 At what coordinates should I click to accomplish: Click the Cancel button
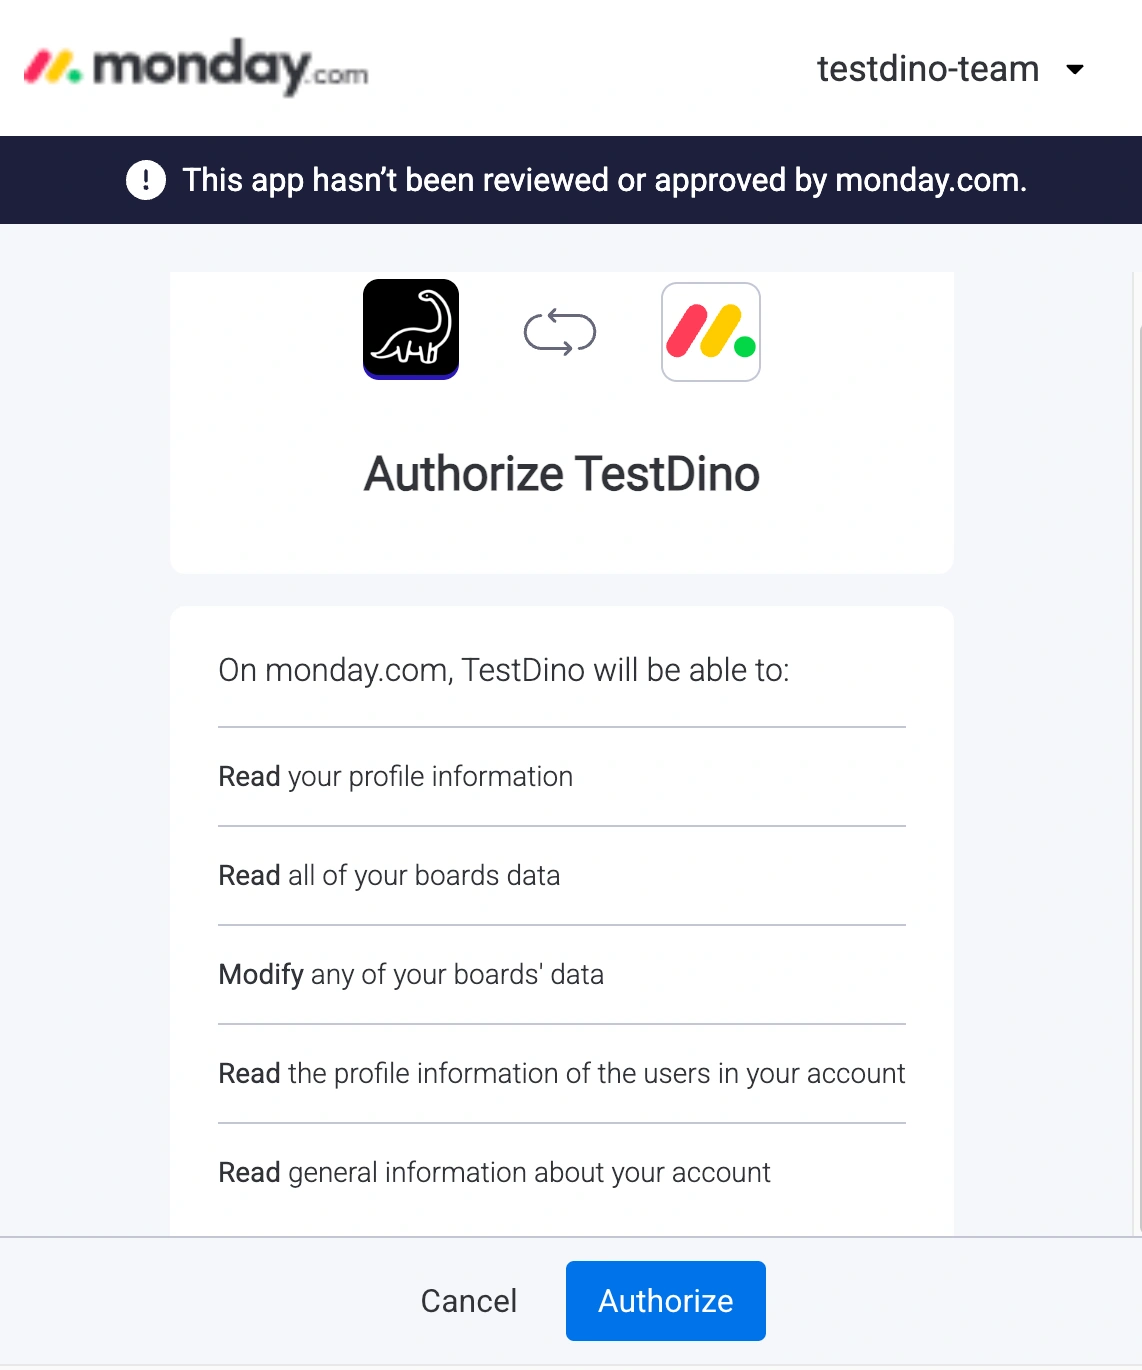[468, 1300]
